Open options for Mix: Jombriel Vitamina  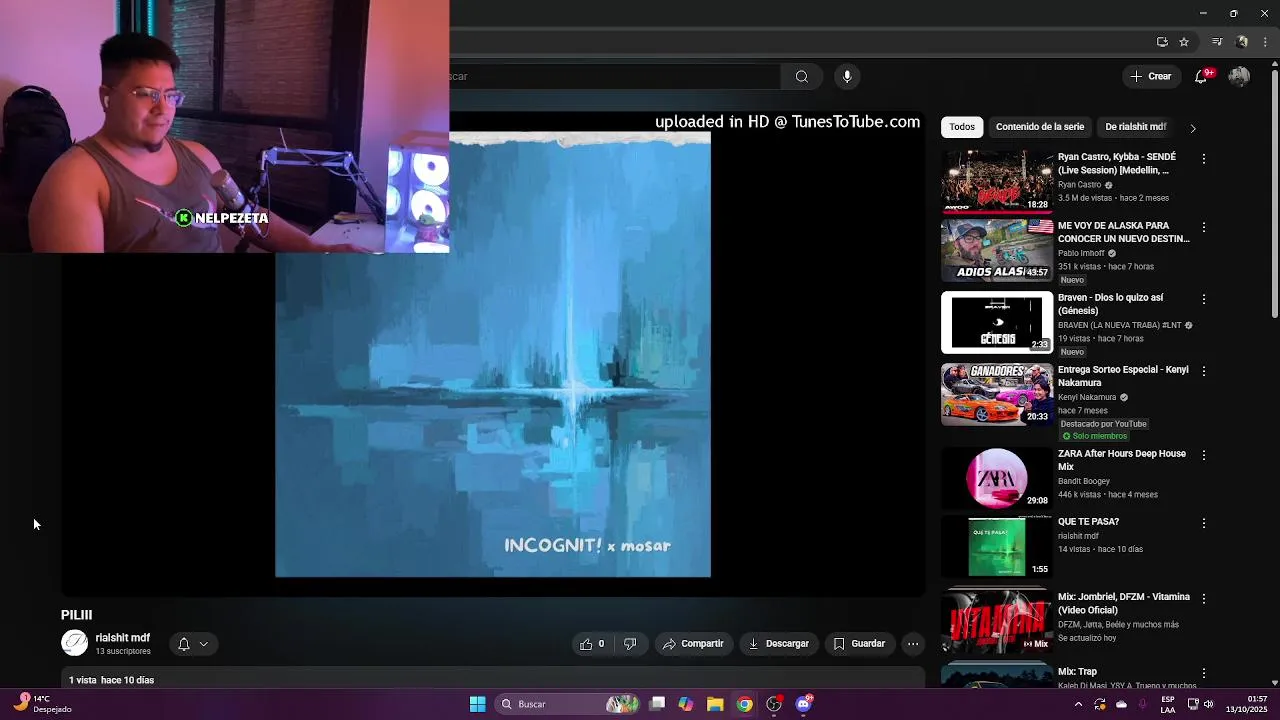coord(1204,598)
